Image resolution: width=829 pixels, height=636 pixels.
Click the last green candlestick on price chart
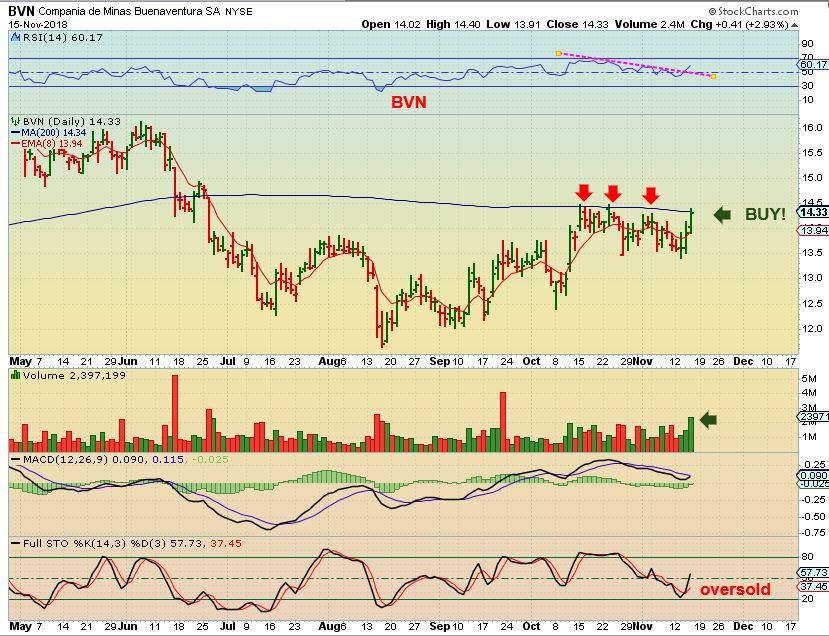(691, 220)
